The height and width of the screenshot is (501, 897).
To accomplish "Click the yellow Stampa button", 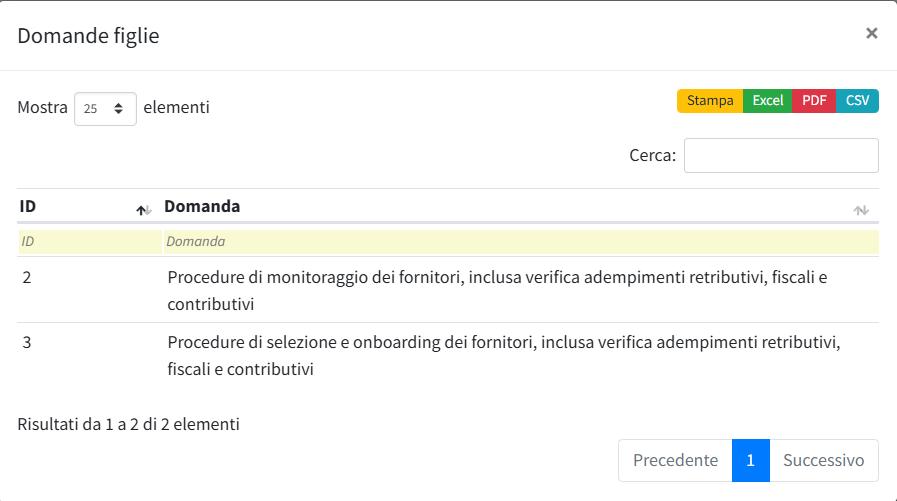I will (710, 101).
